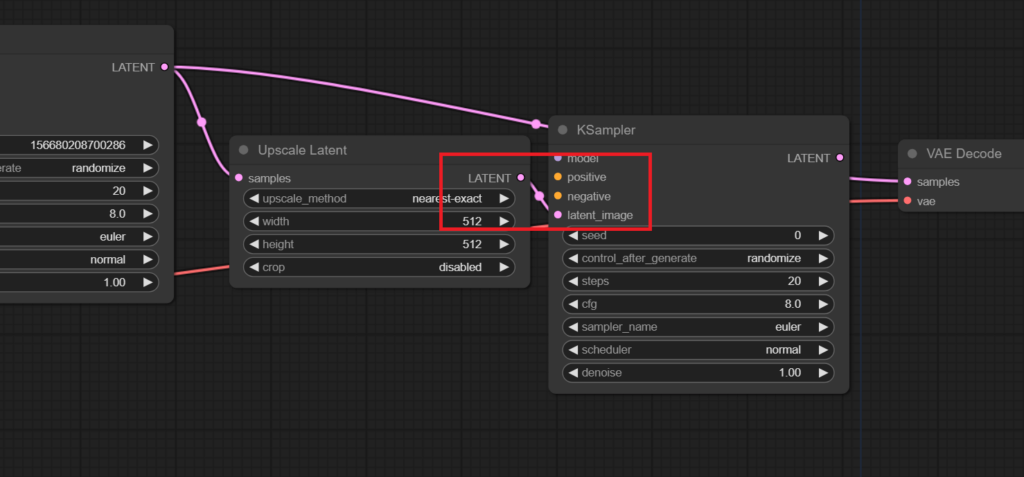Click the vae input socket on VAE Decode

coord(907,201)
